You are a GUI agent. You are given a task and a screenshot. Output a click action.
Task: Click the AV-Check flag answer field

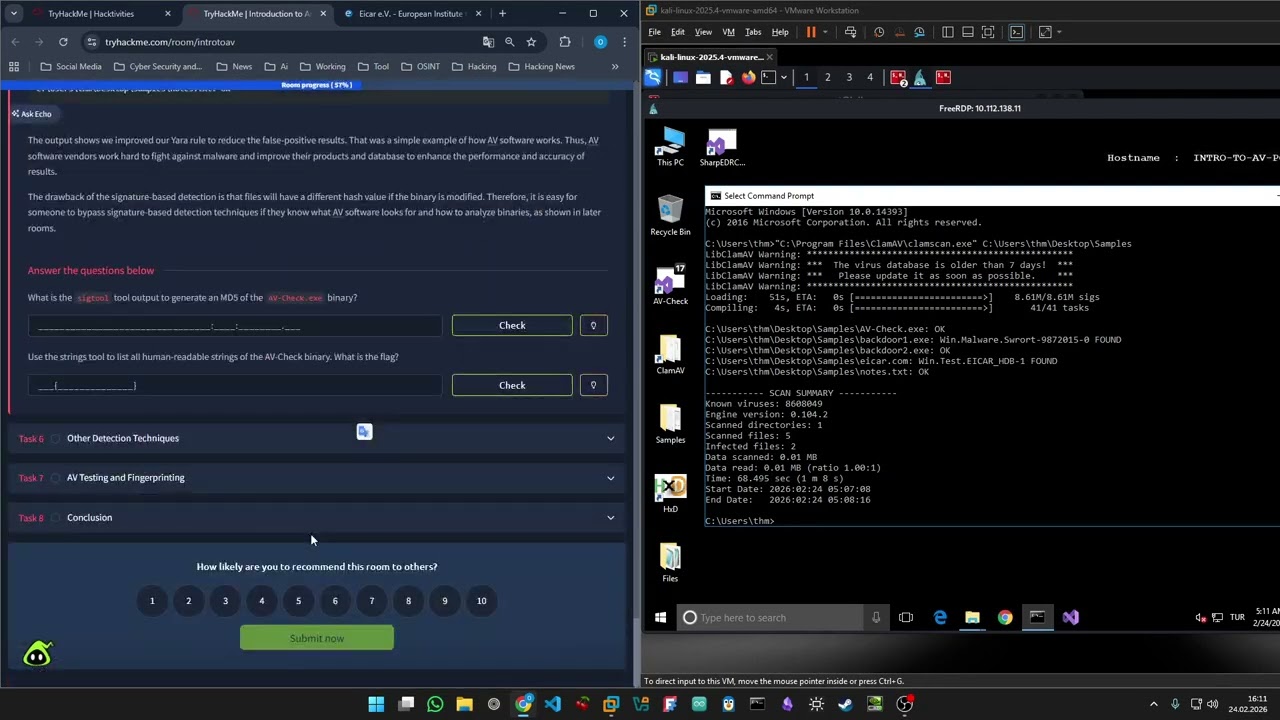coord(235,385)
